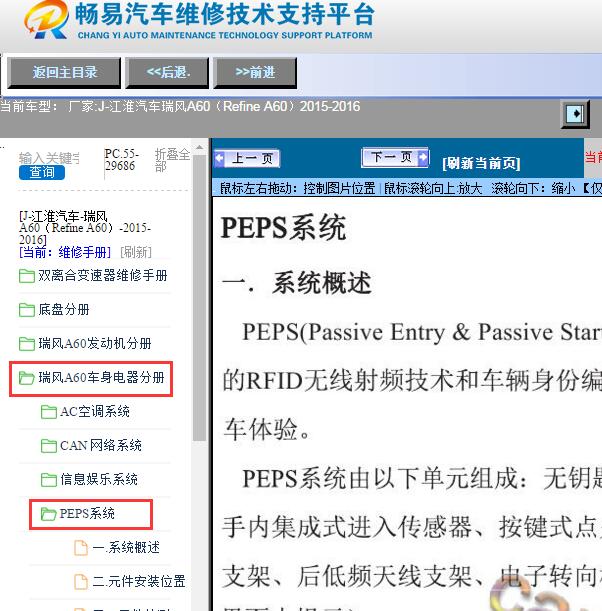Viewport: 602px width, 611px height.
Task: Go to previous page with 上一页
Action: (x=247, y=159)
